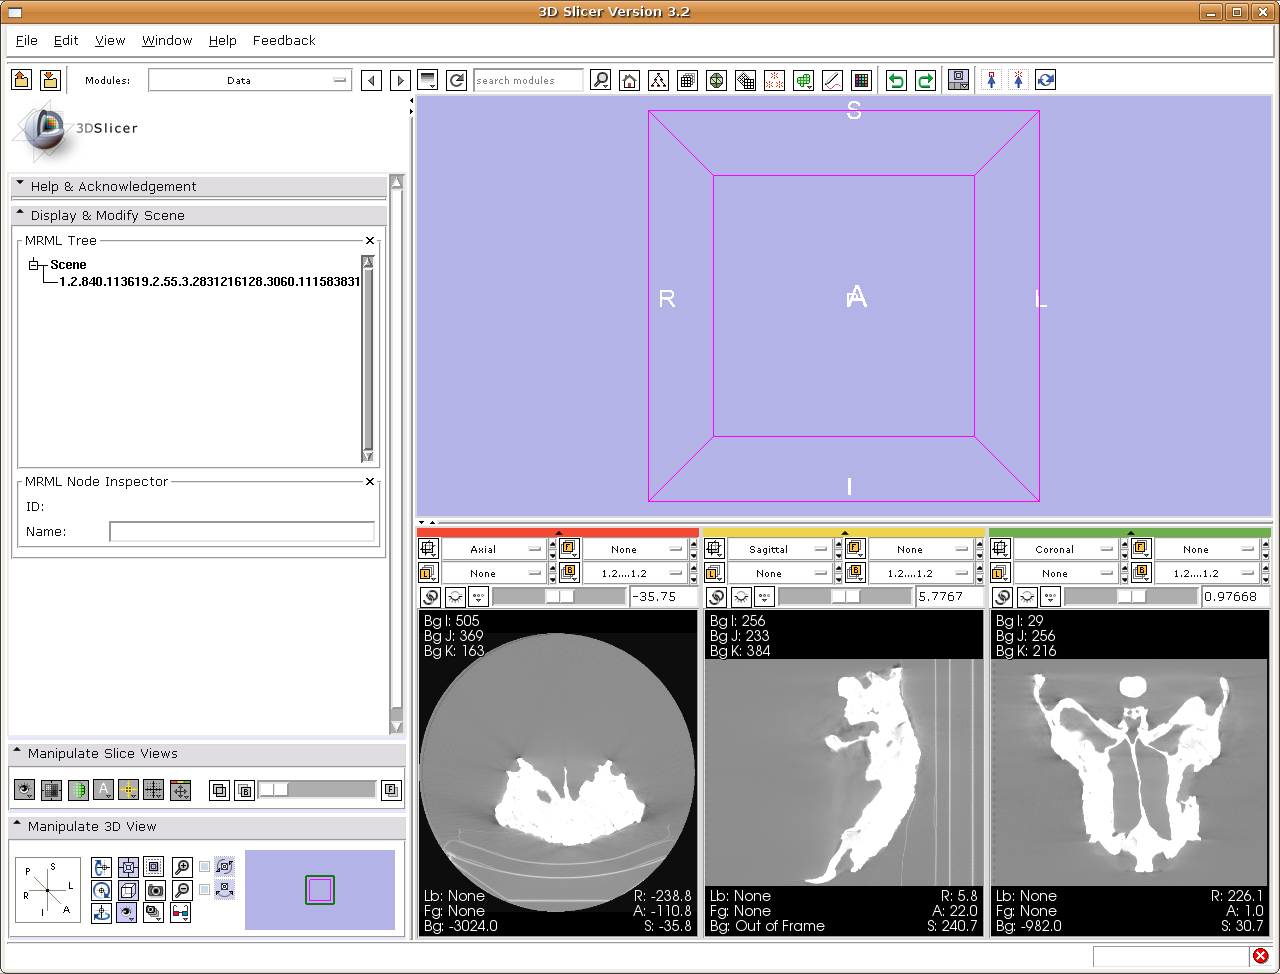1280x974 pixels.
Task: Open the layout chooser icon
Action: coord(959,80)
